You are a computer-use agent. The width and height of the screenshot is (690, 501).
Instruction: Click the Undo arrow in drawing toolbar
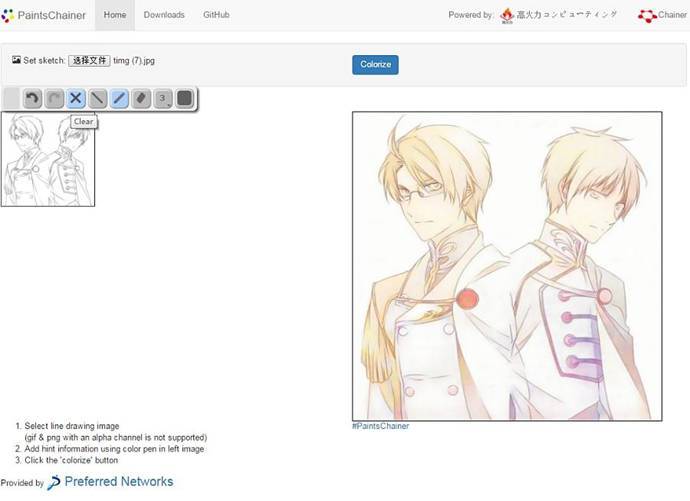click(32, 98)
